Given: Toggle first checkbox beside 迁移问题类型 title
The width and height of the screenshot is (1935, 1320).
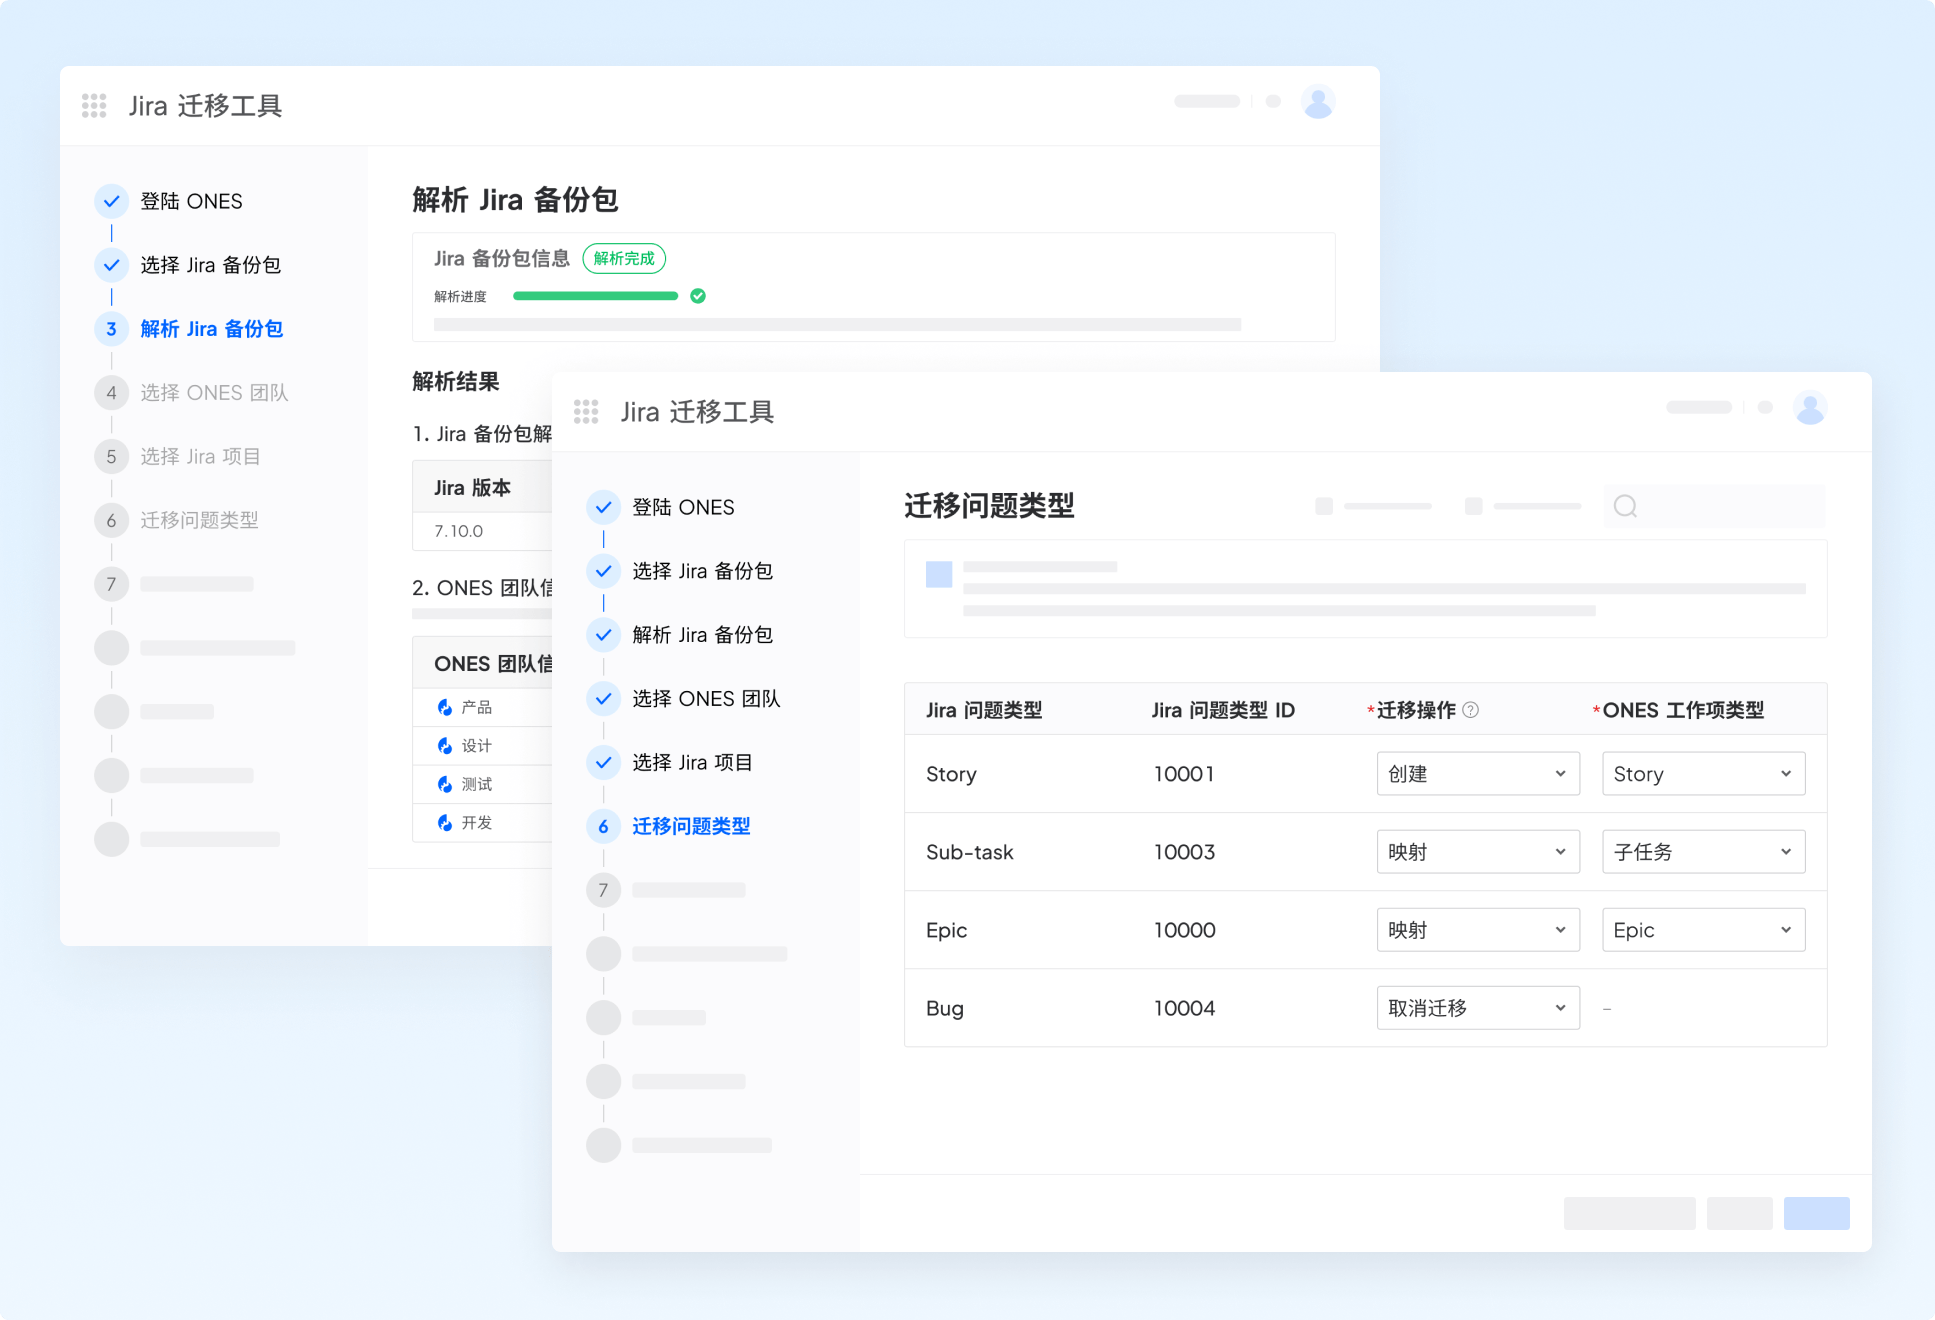Looking at the screenshot, I should click(1324, 506).
